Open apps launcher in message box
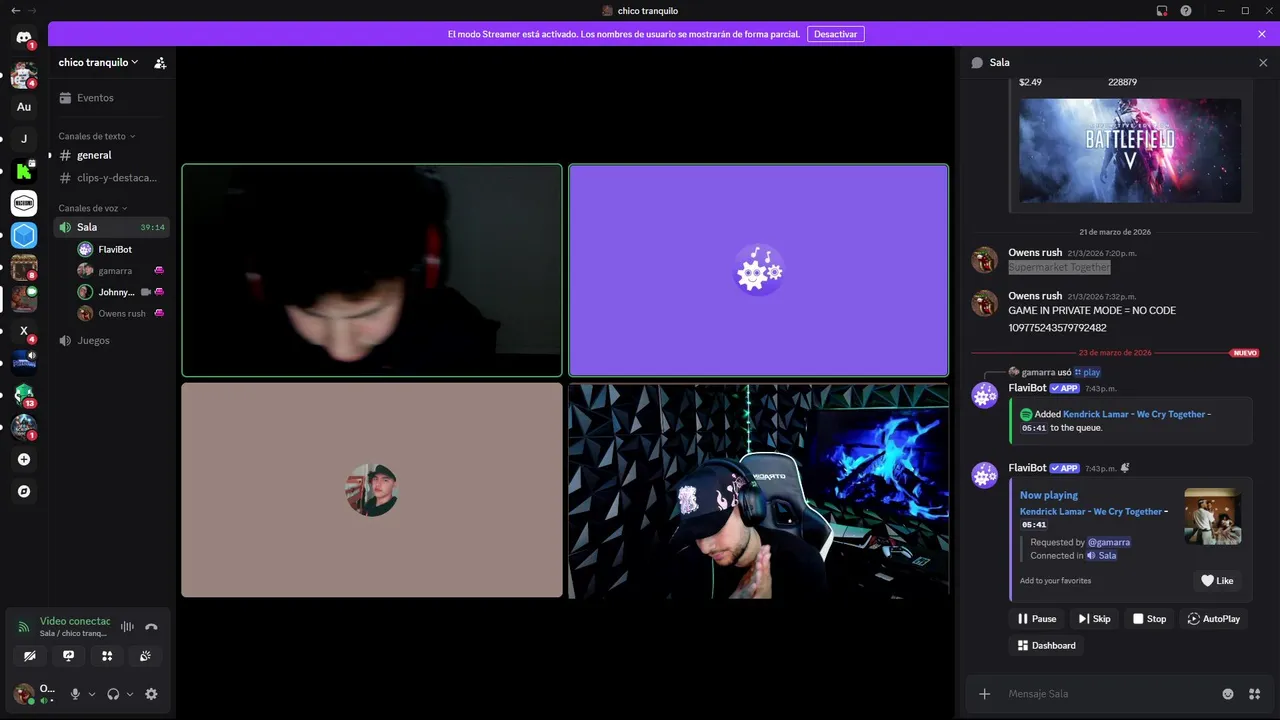The height and width of the screenshot is (720, 1280). pos(1255,694)
